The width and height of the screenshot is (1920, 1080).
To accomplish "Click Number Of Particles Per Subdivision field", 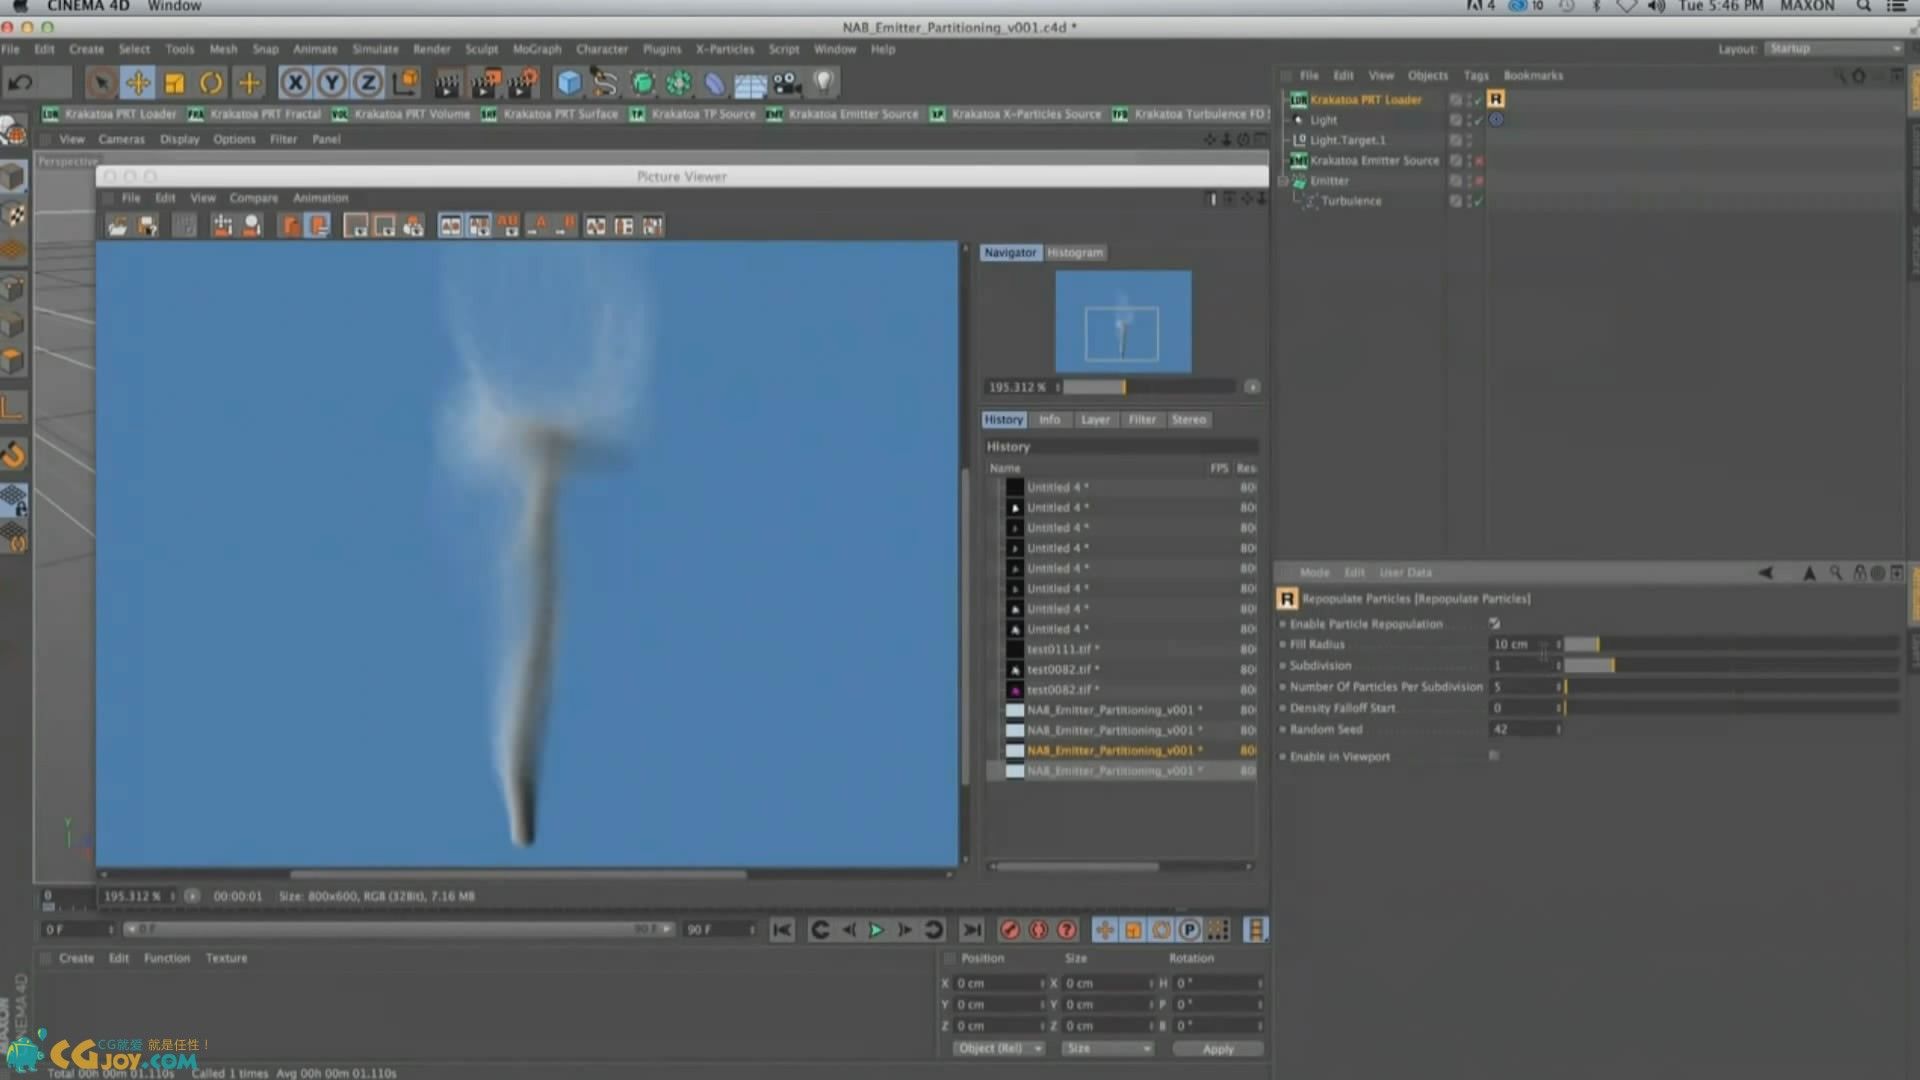I will point(1525,687).
